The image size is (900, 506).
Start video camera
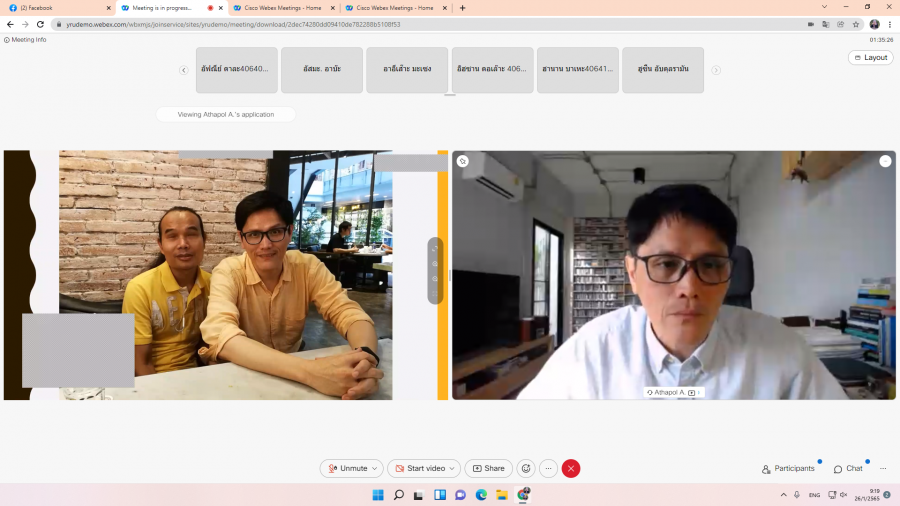[x=419, y=468]
